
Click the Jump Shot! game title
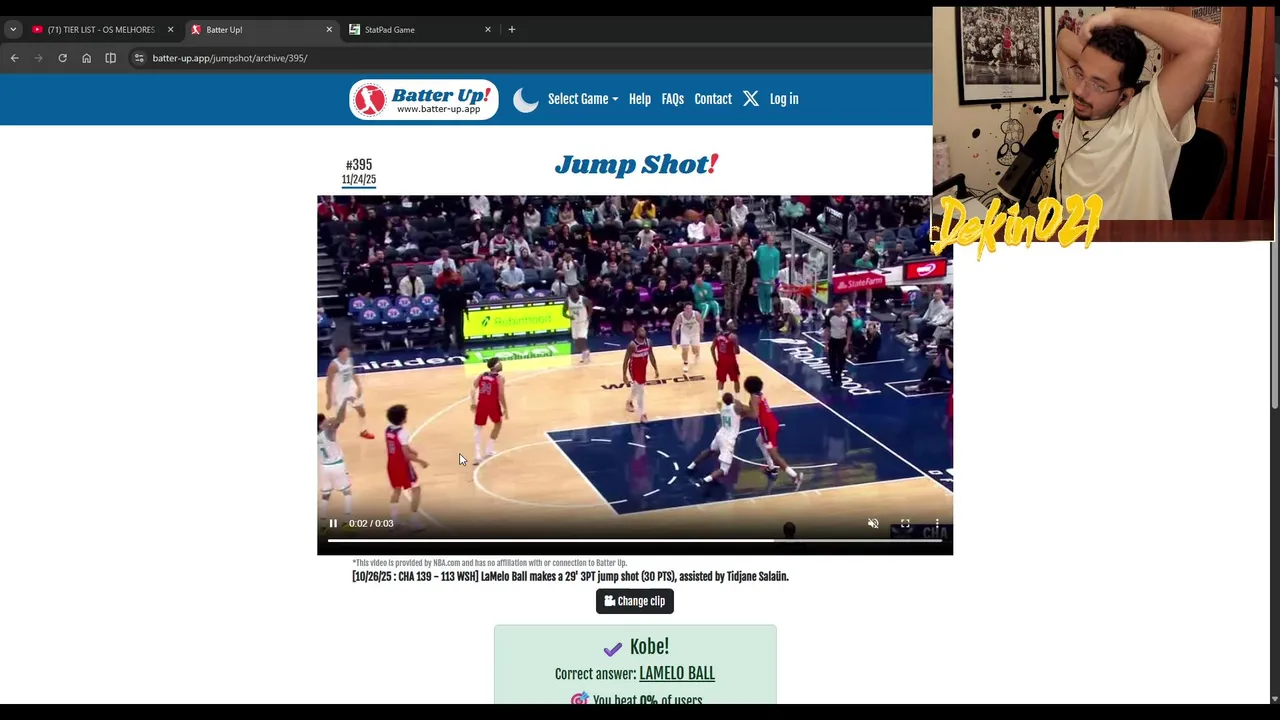click(636, 165)
